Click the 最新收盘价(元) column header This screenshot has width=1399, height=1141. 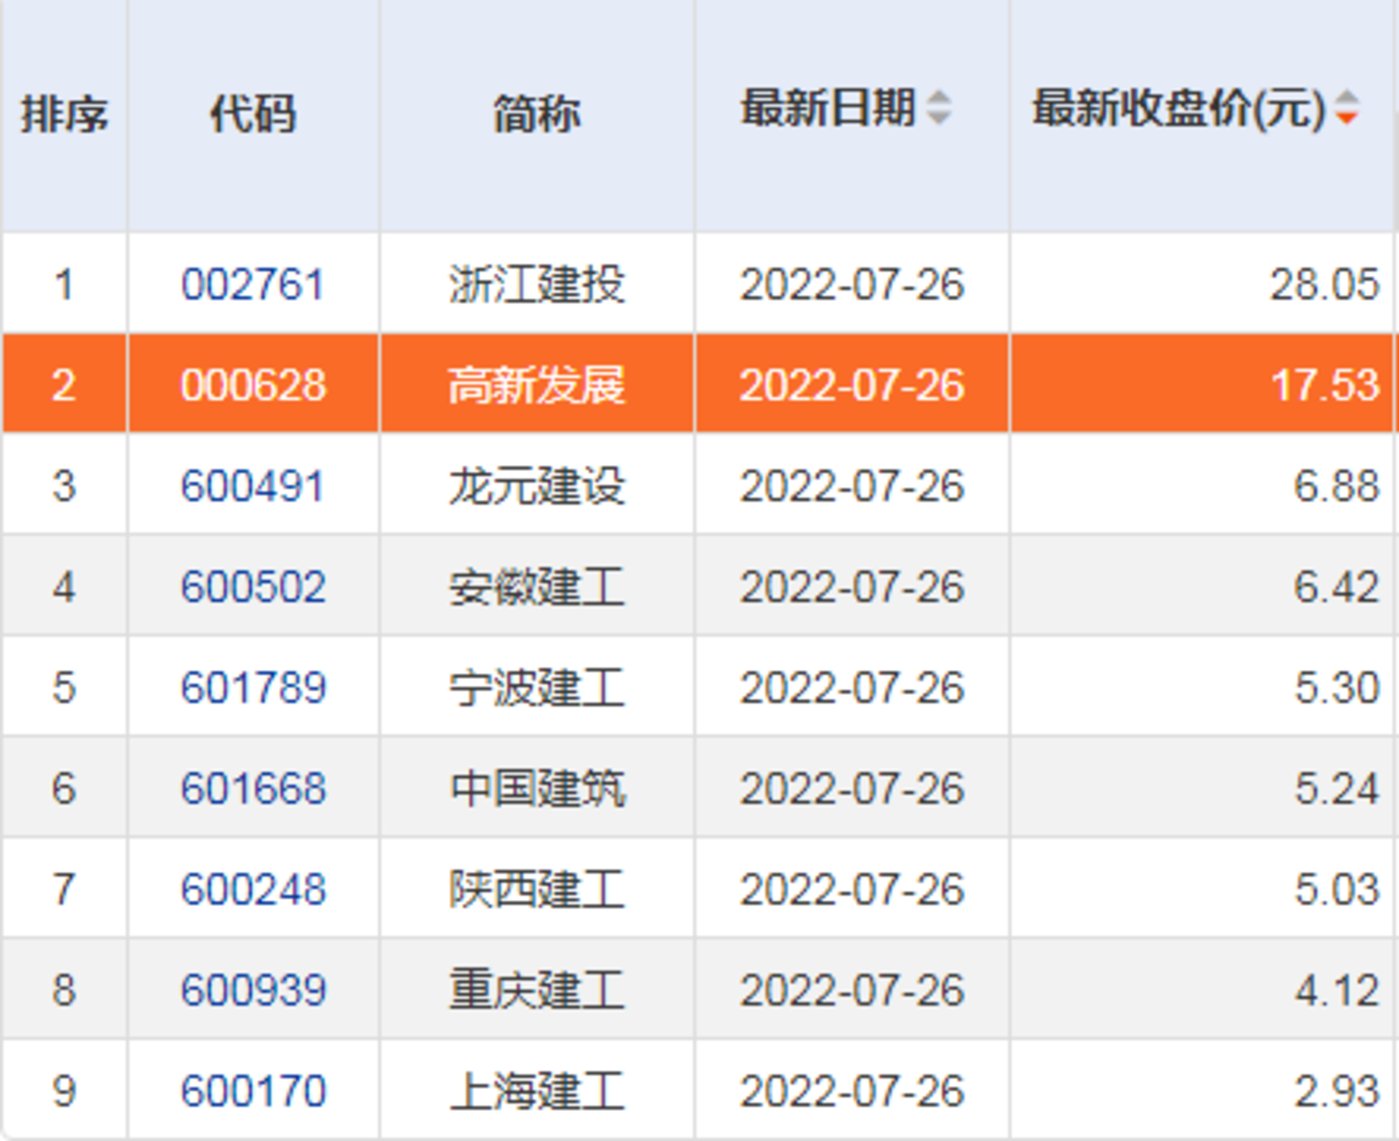point(1178,108)
